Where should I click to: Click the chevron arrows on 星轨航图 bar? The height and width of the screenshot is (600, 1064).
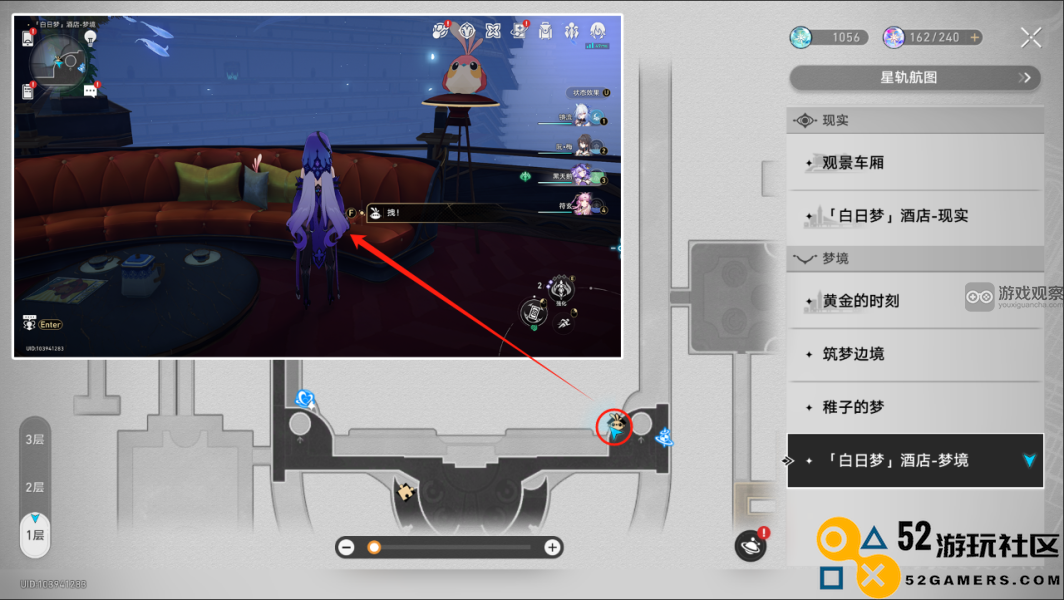1025,77
